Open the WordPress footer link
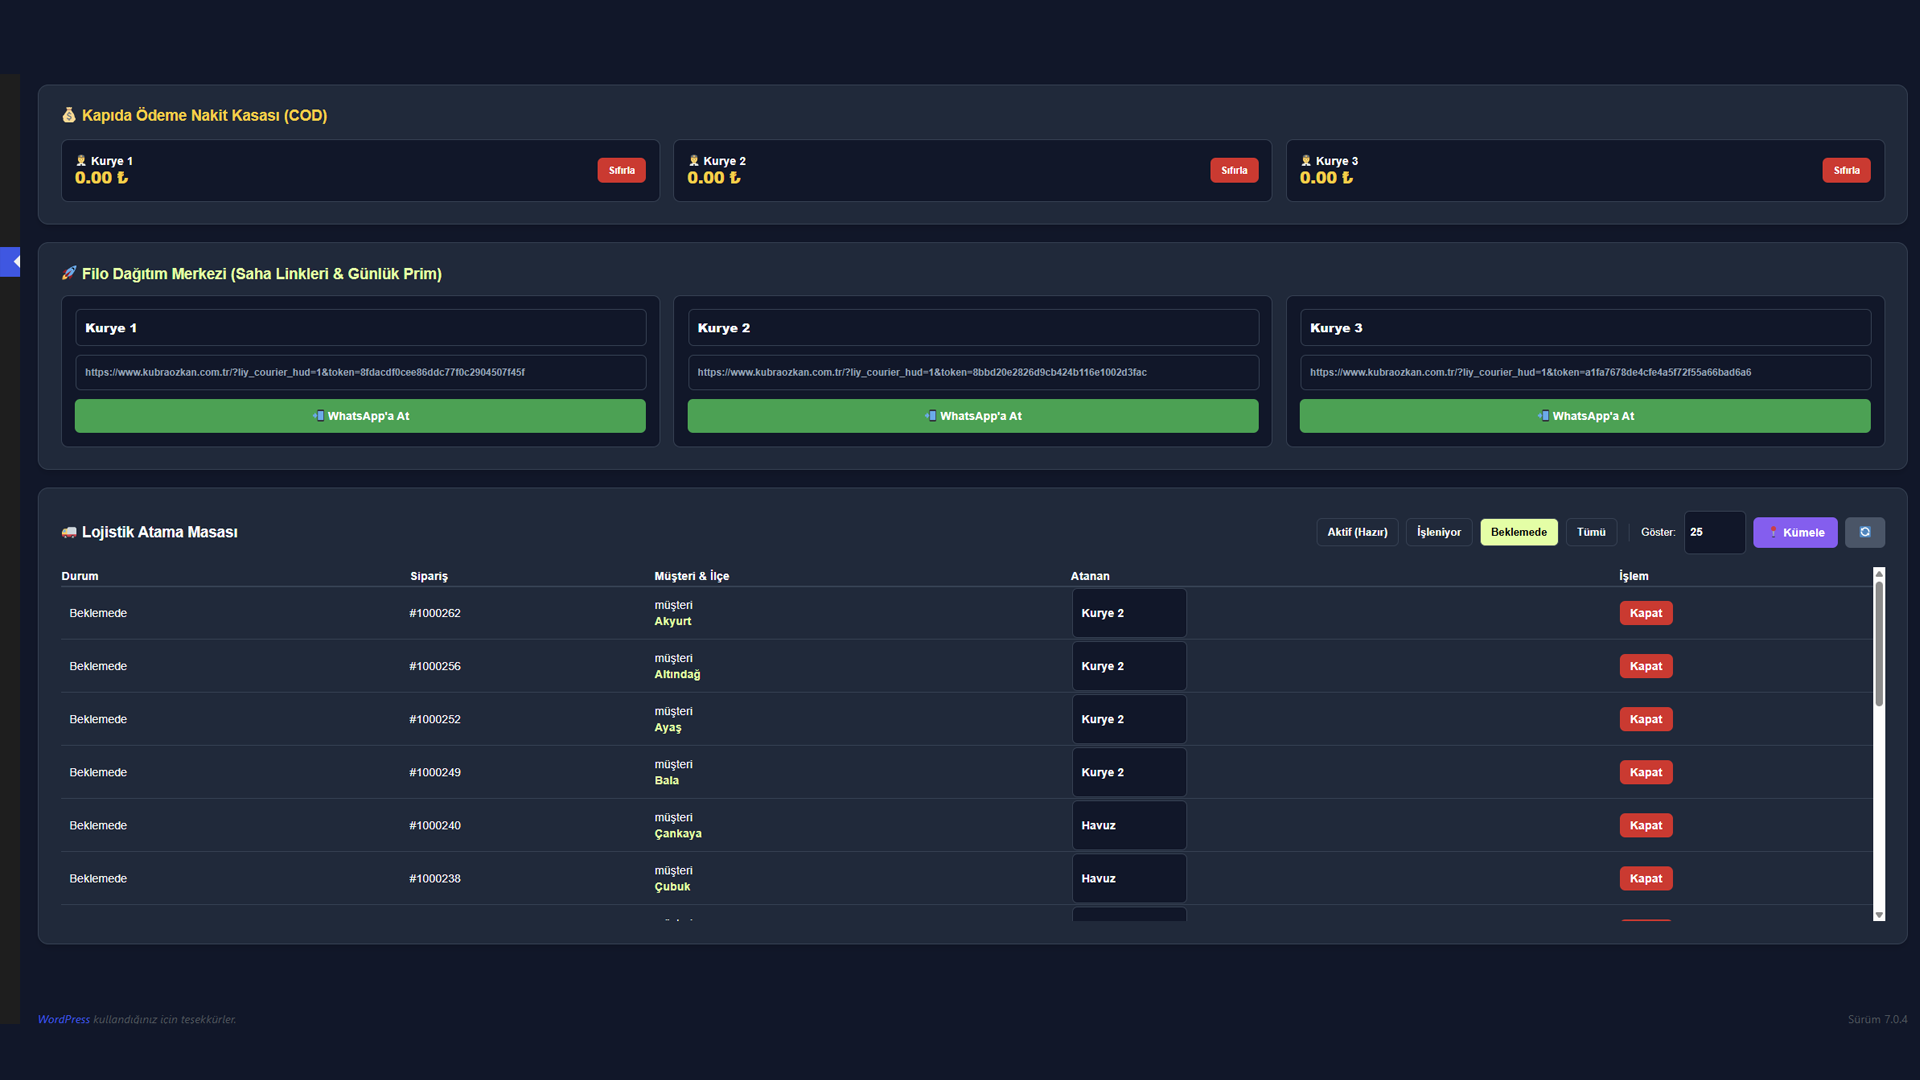This screenshot has height=1080, width=1920. [x=64, y=1019]
